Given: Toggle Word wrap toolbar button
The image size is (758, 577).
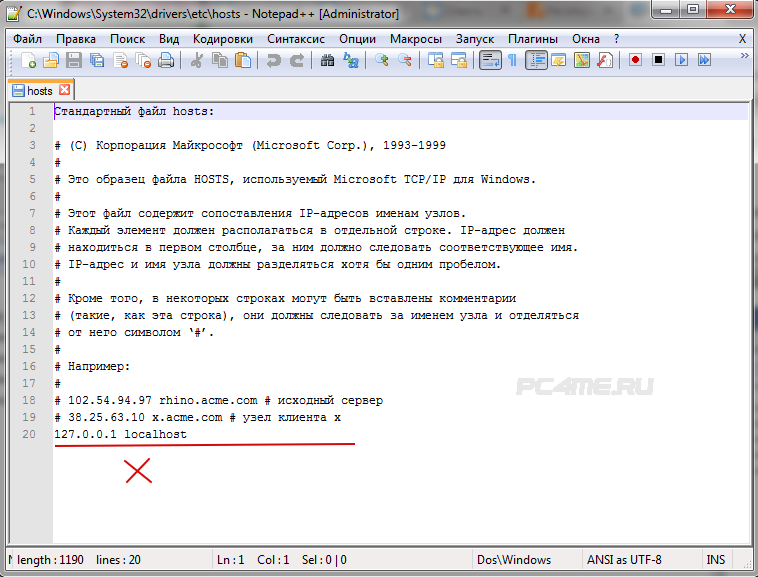Looking at the screenshot, I should coord(490,60).
